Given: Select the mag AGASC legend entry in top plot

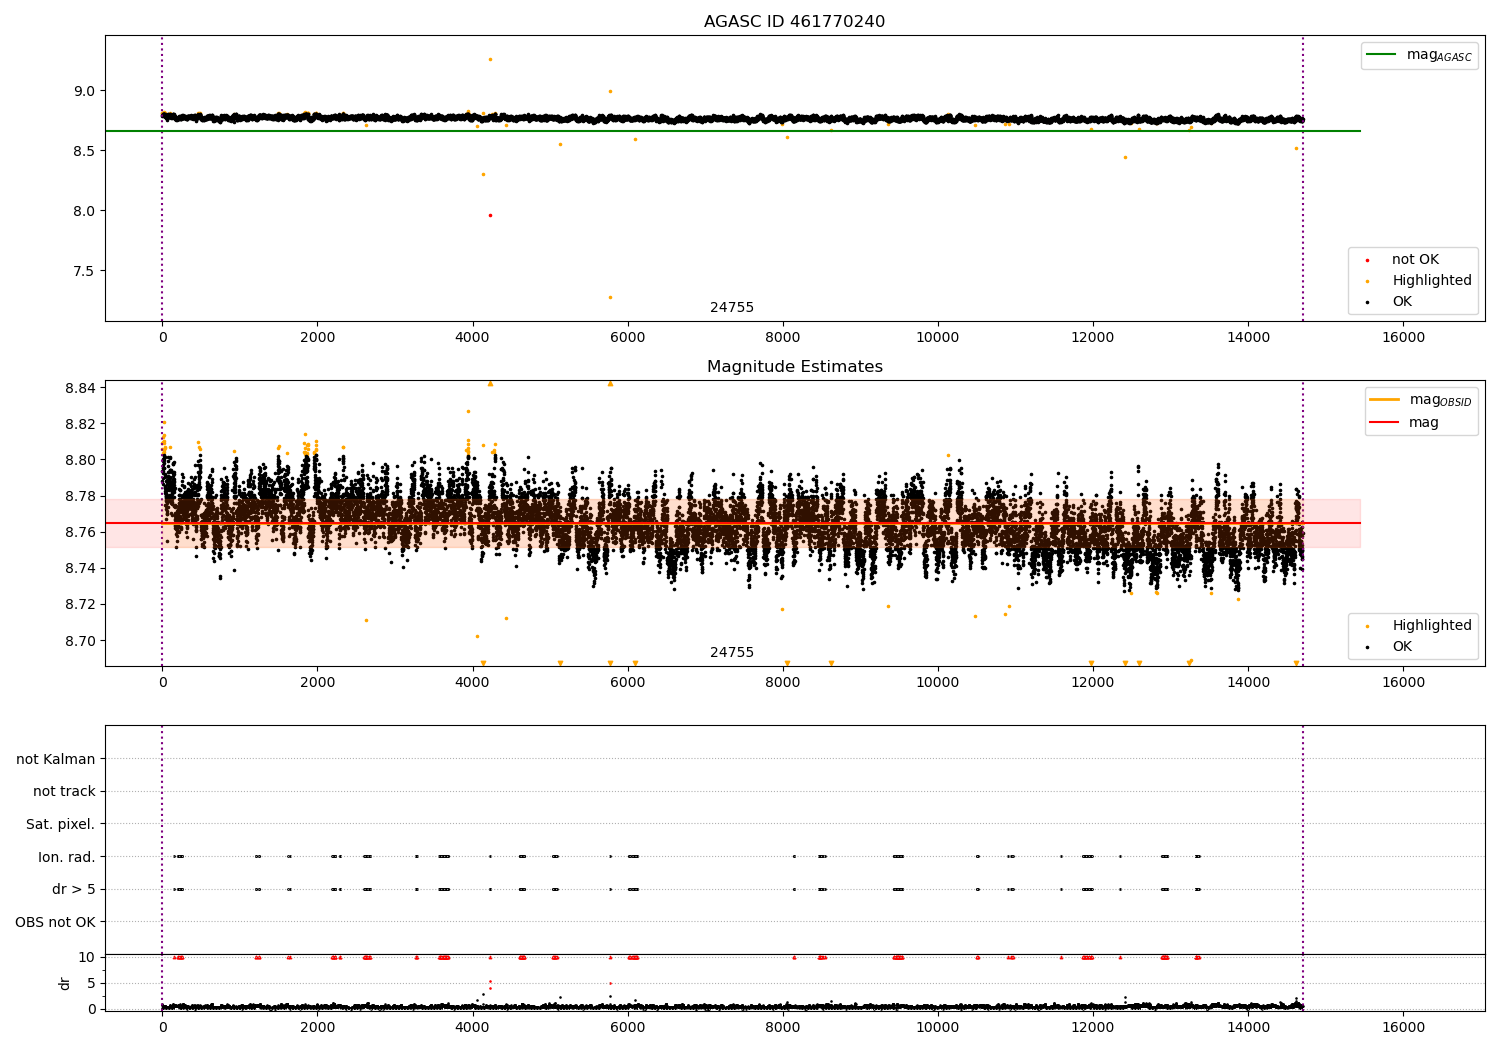Looking at the screenshot, I should pos(1419,55).
